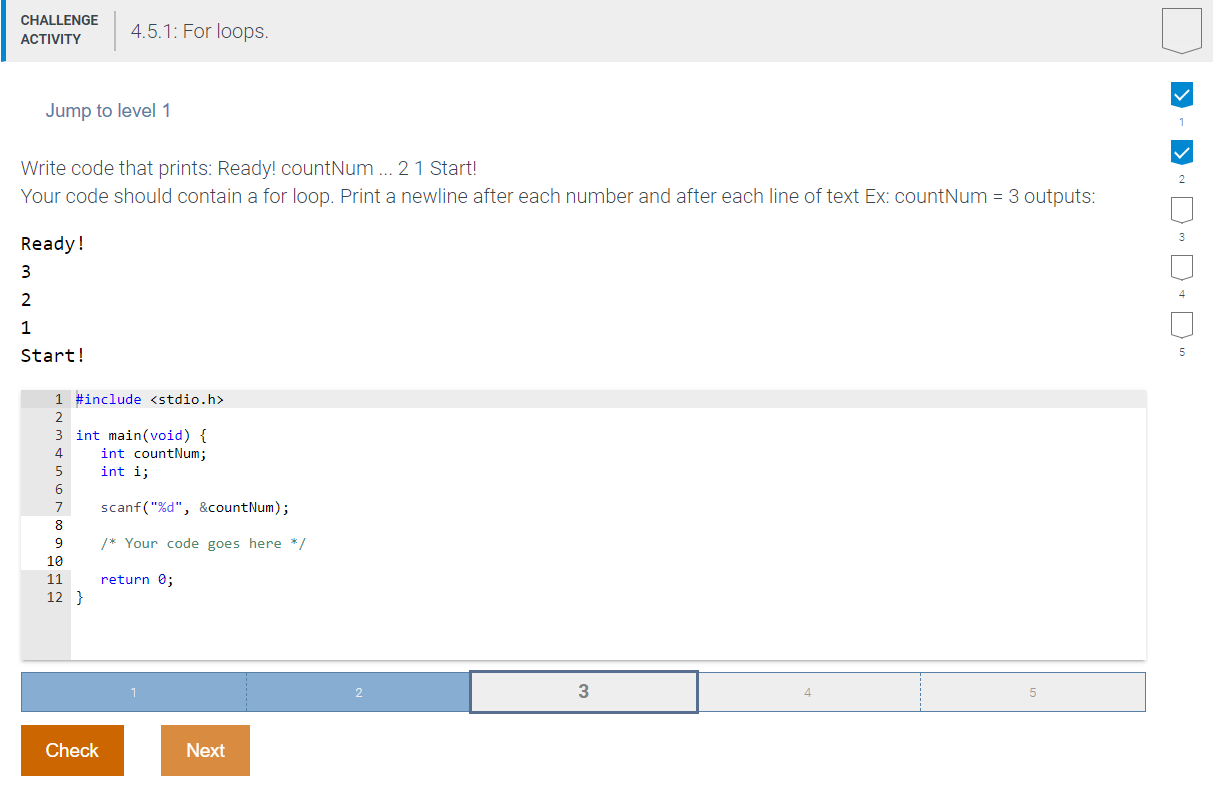Select the level 1 completion checkmark icon
1213x785 pixels.
(x=1181, y=94)
